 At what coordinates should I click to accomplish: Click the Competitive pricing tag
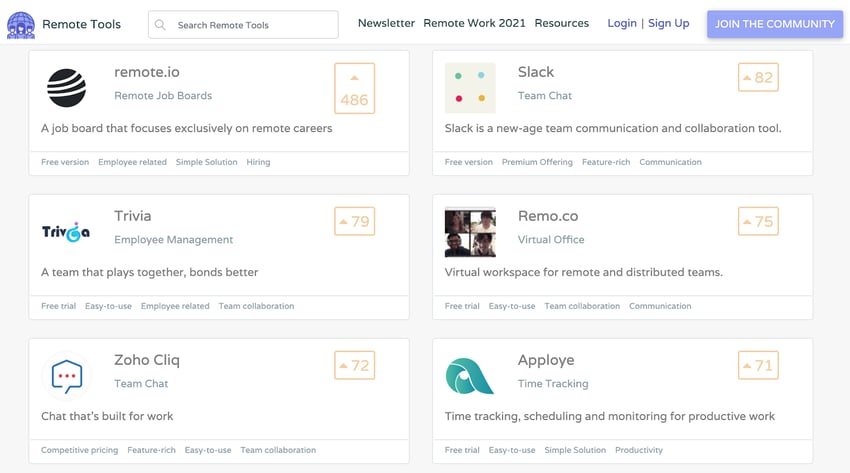click(80, 450)
